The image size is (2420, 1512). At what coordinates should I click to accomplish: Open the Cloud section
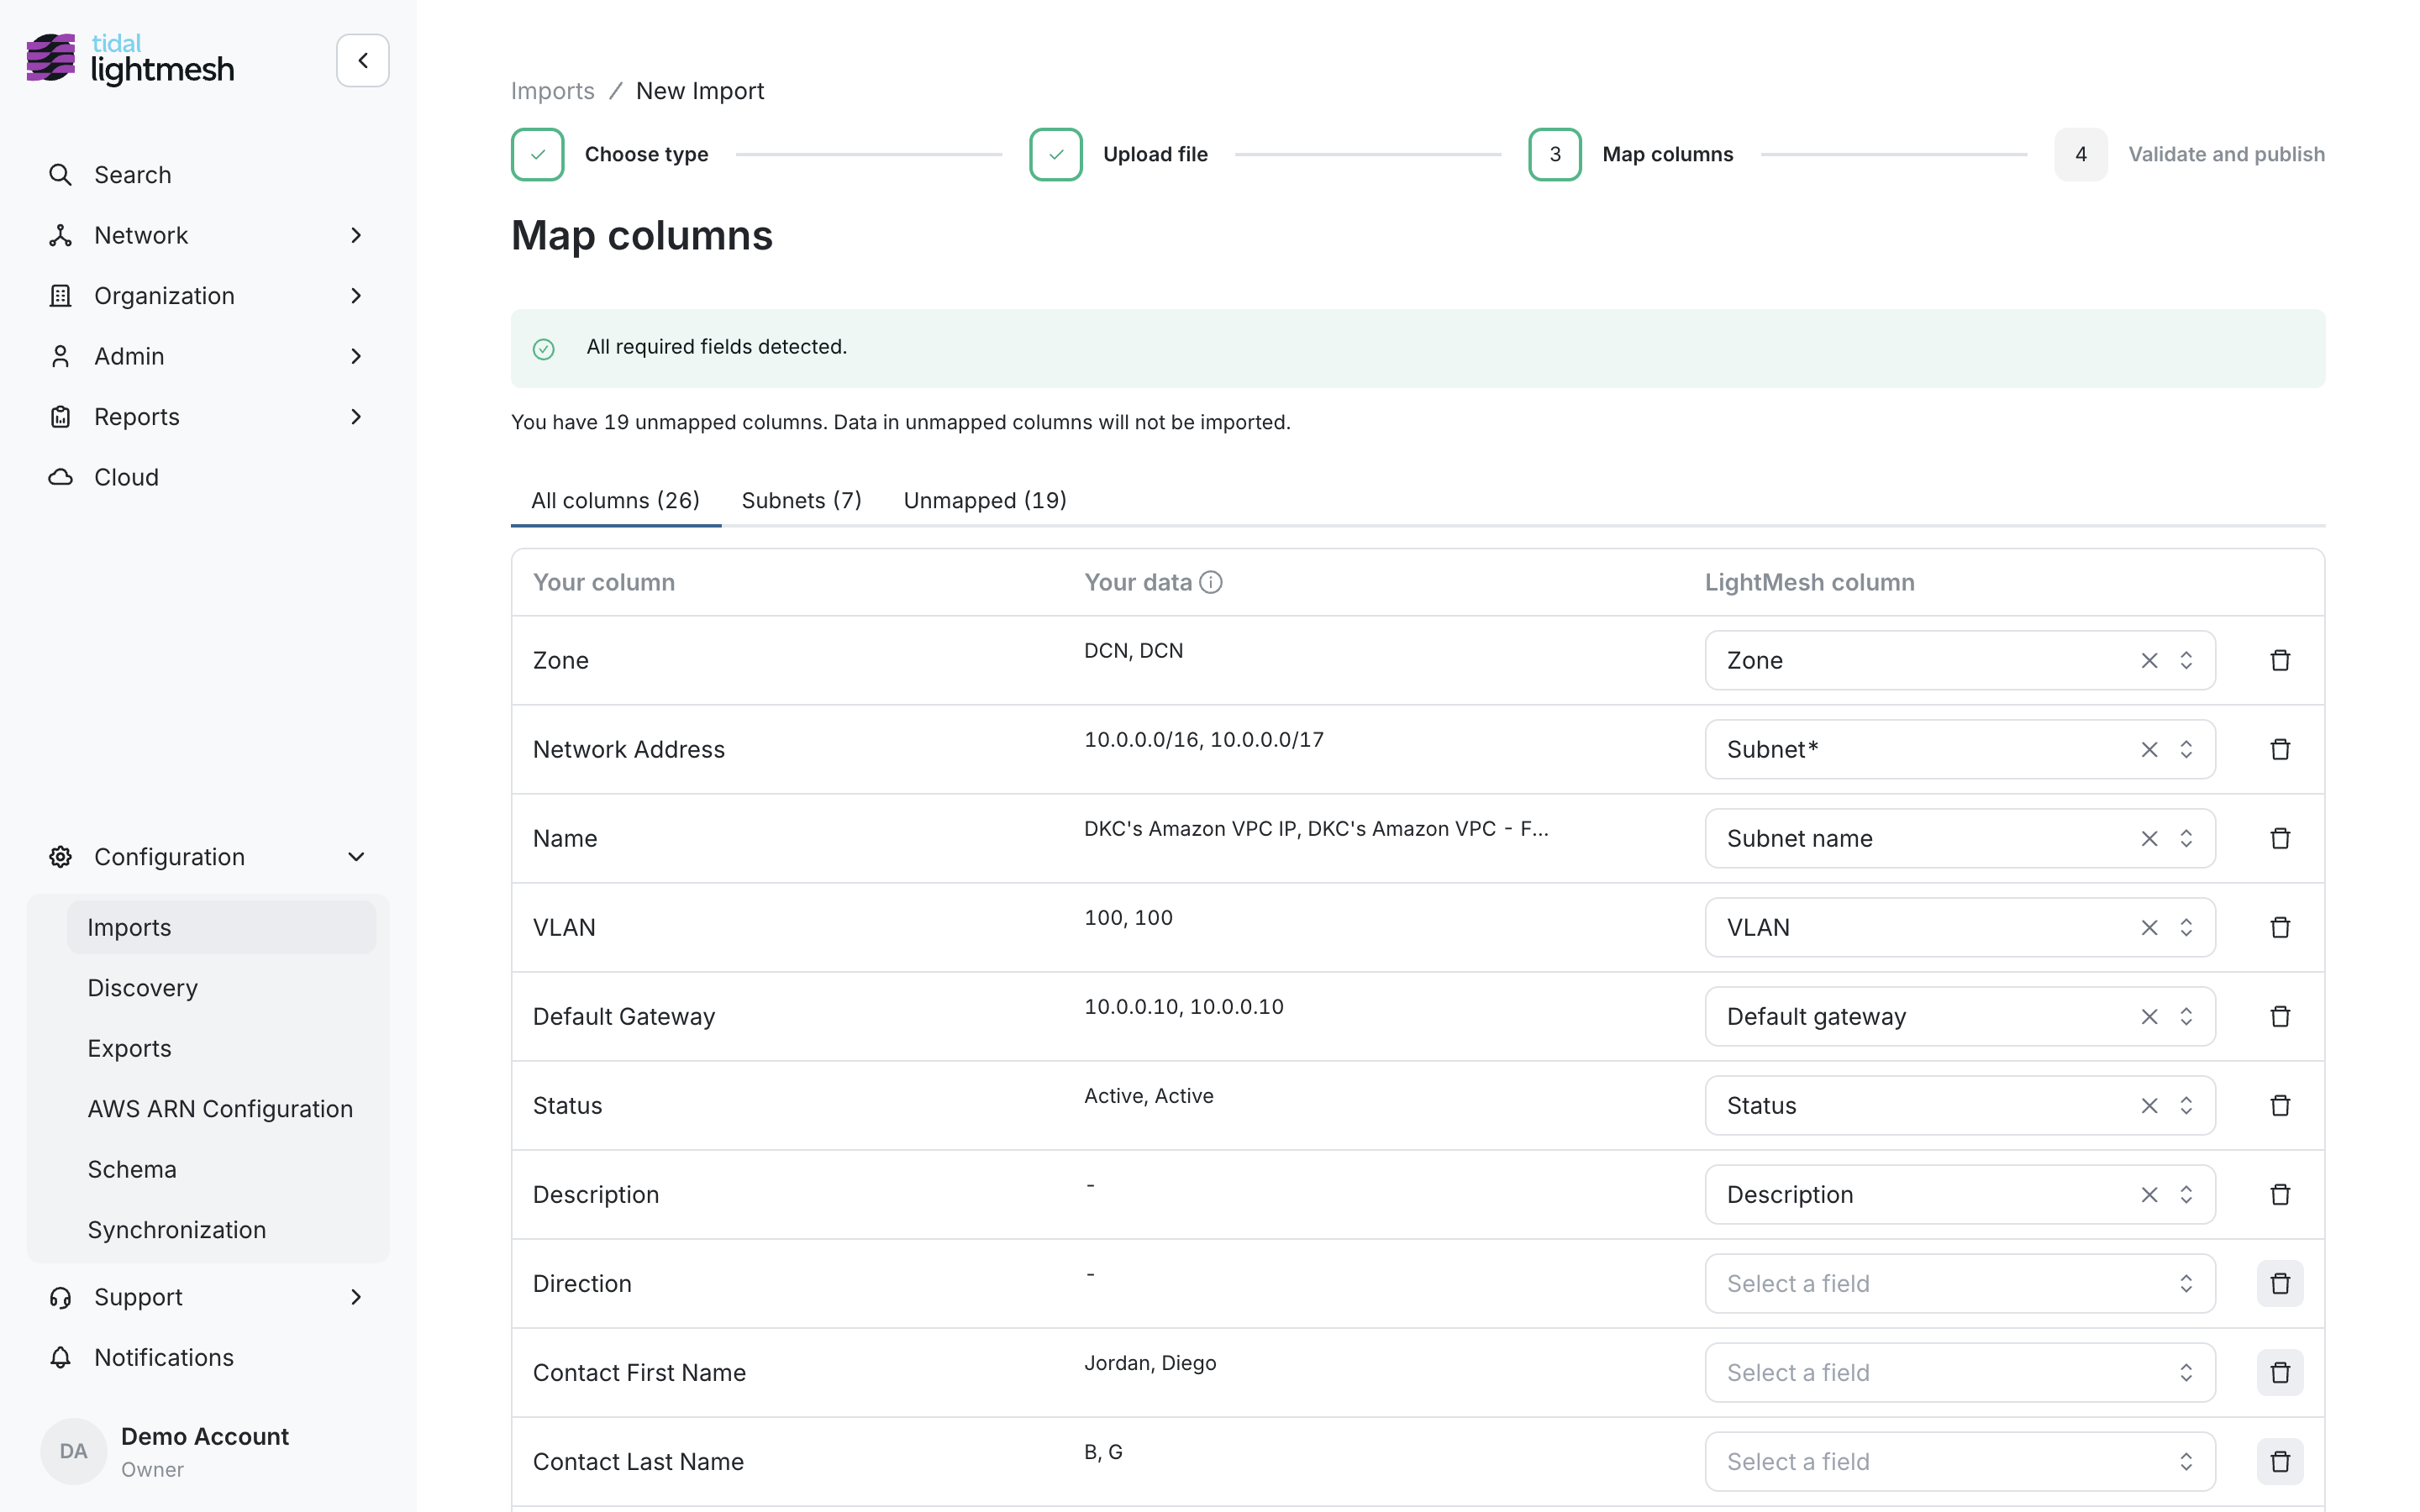[x=207, y=477]
